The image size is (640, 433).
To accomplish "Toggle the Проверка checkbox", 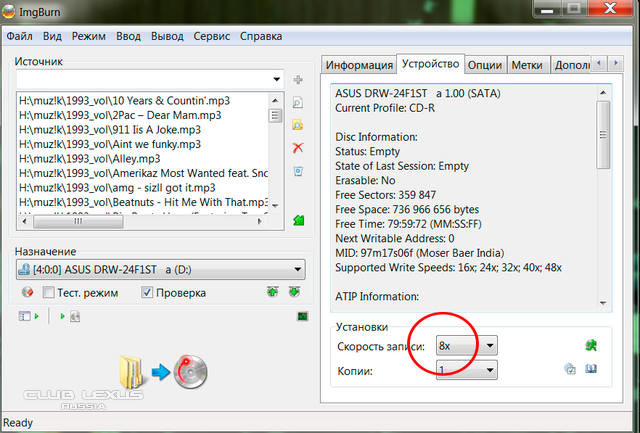I will (148, 293).
